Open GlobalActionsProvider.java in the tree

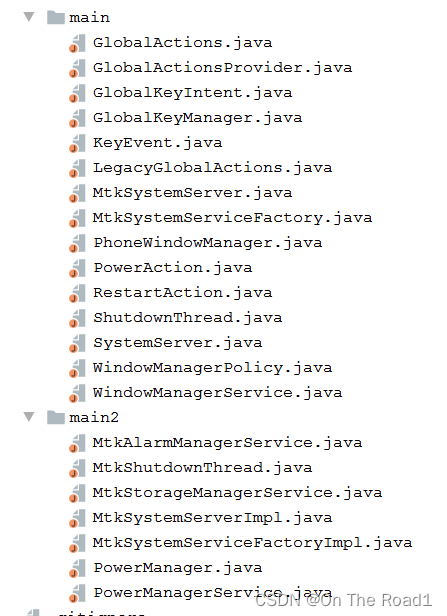pos(222,68)
